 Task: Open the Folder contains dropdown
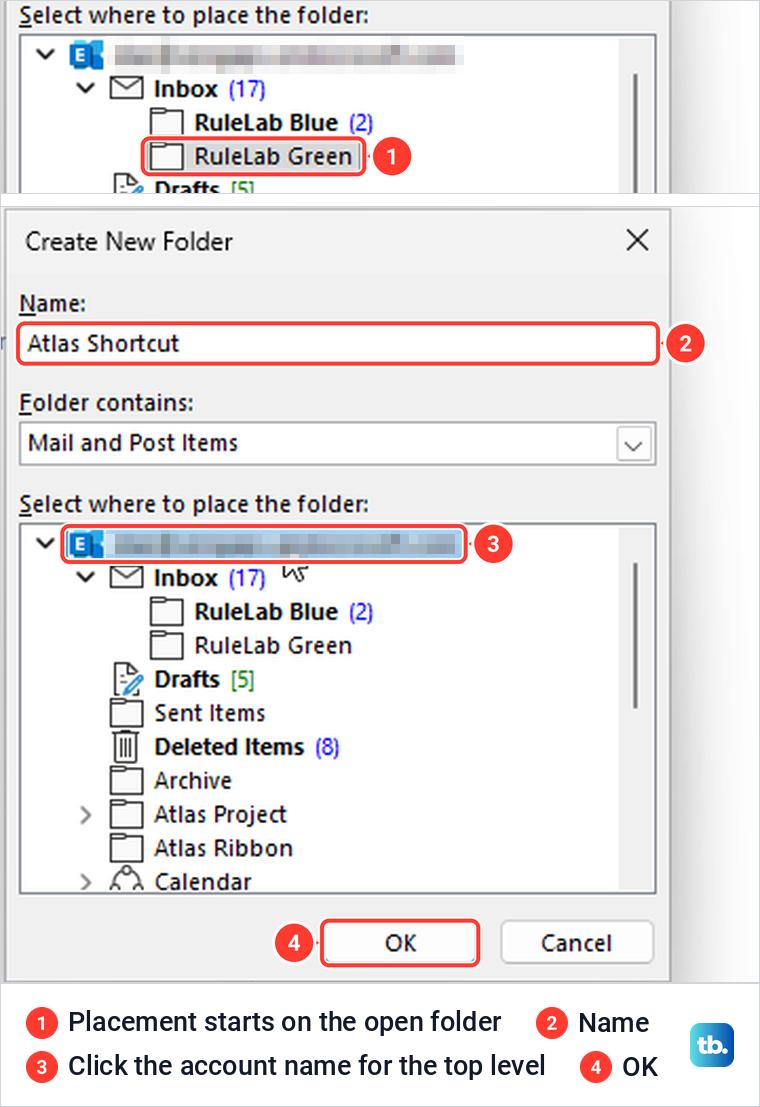click(633, 445)
